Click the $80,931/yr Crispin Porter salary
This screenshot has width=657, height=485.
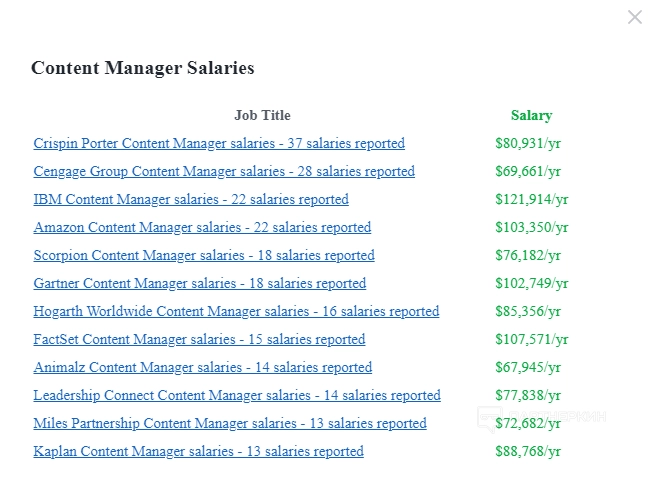528,144
